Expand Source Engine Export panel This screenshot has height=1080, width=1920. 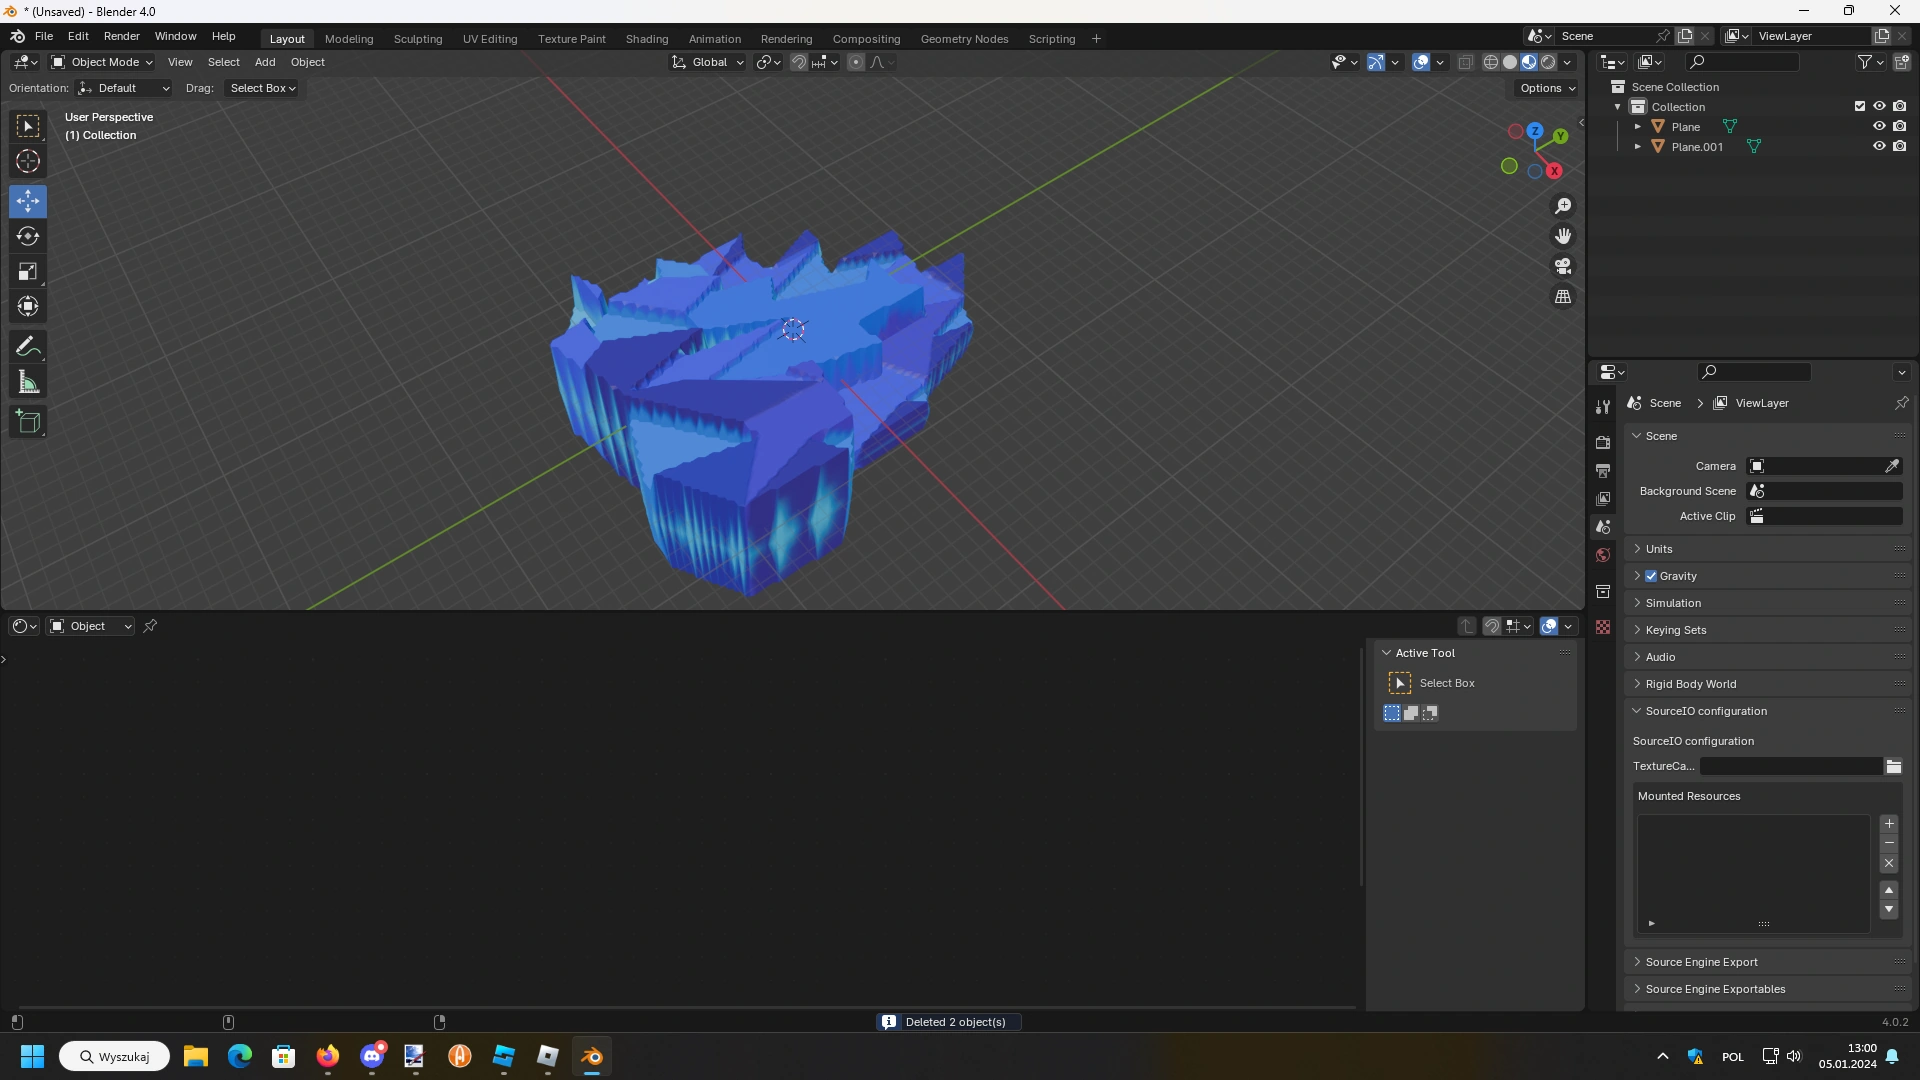pos(1701,962)
